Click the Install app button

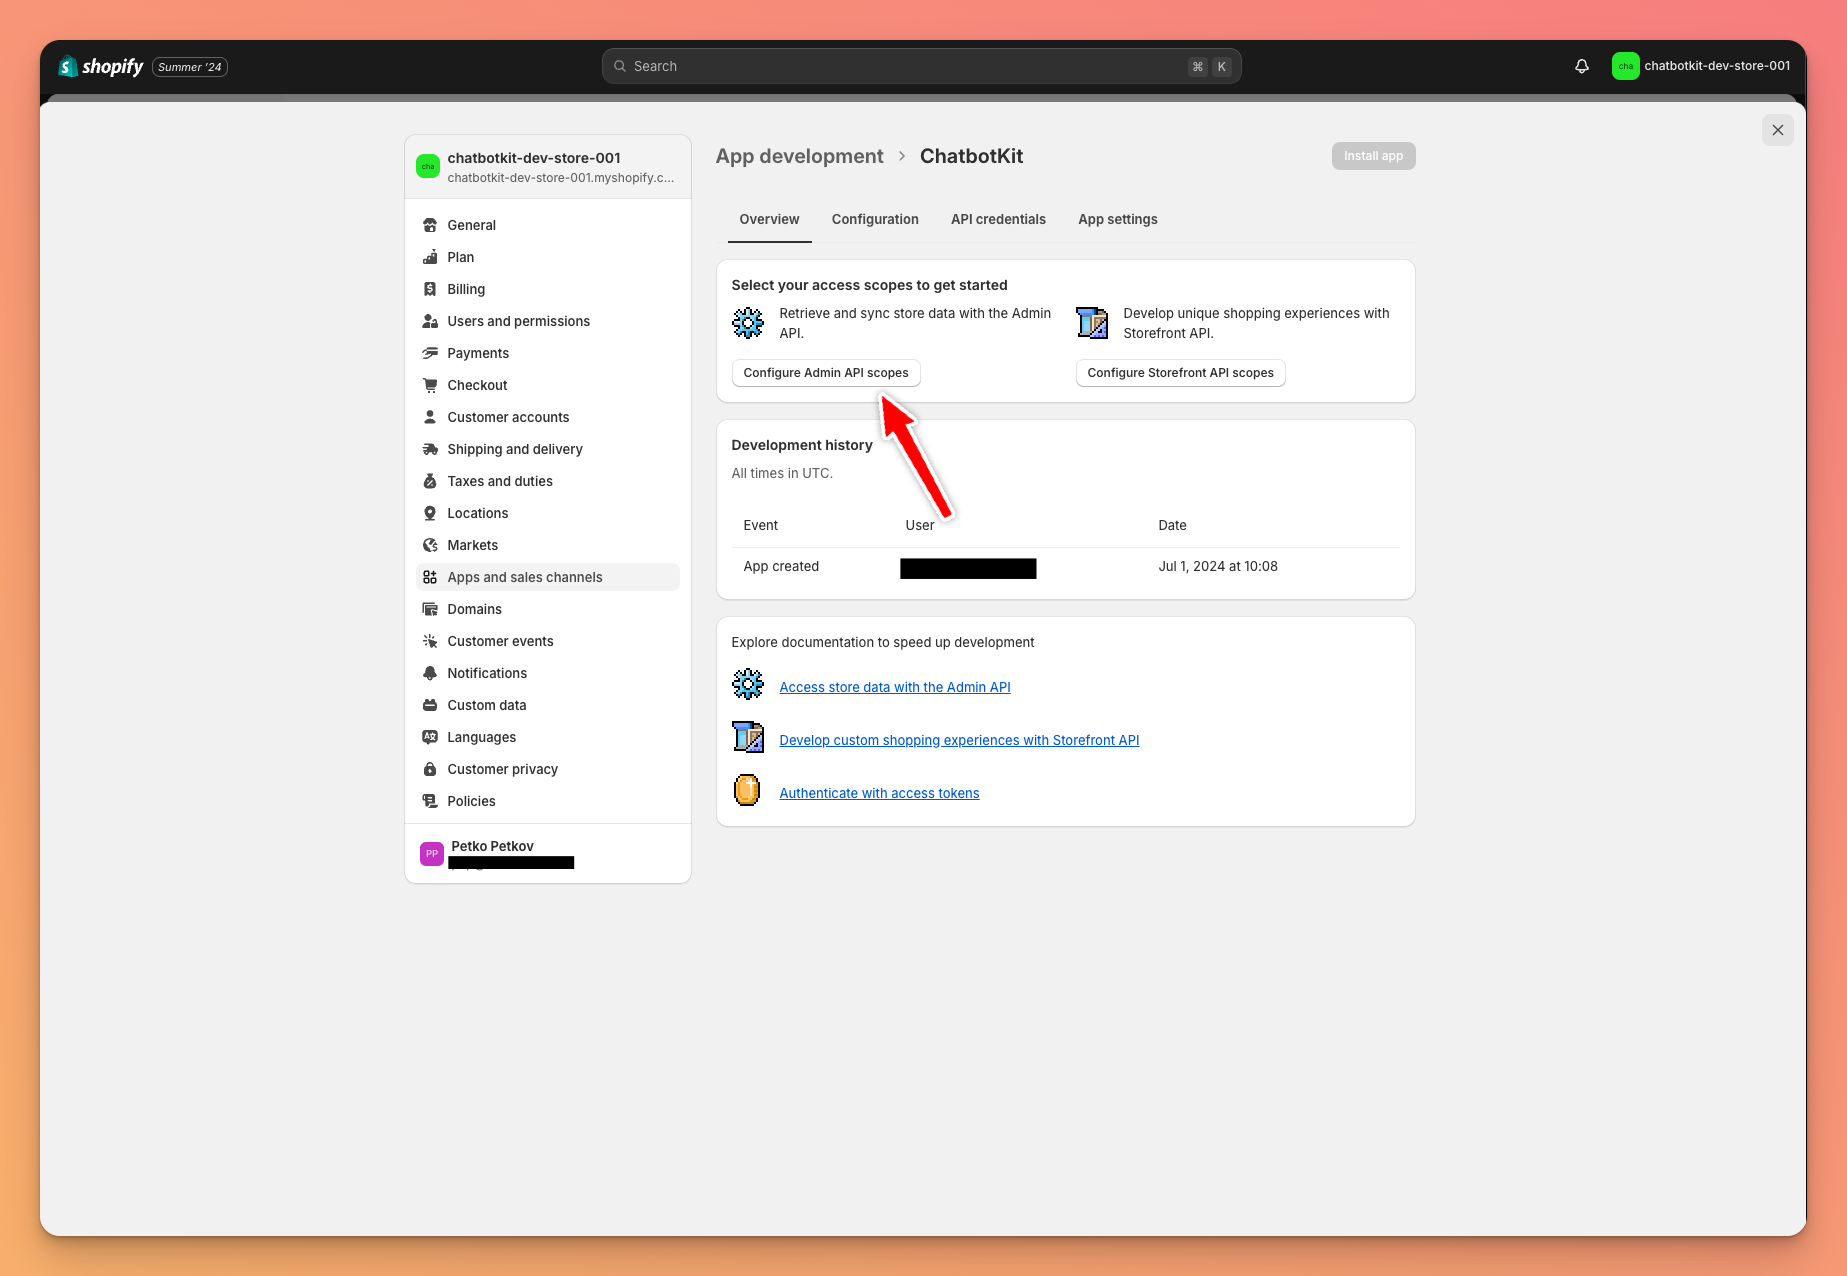tap(1373, 156)
